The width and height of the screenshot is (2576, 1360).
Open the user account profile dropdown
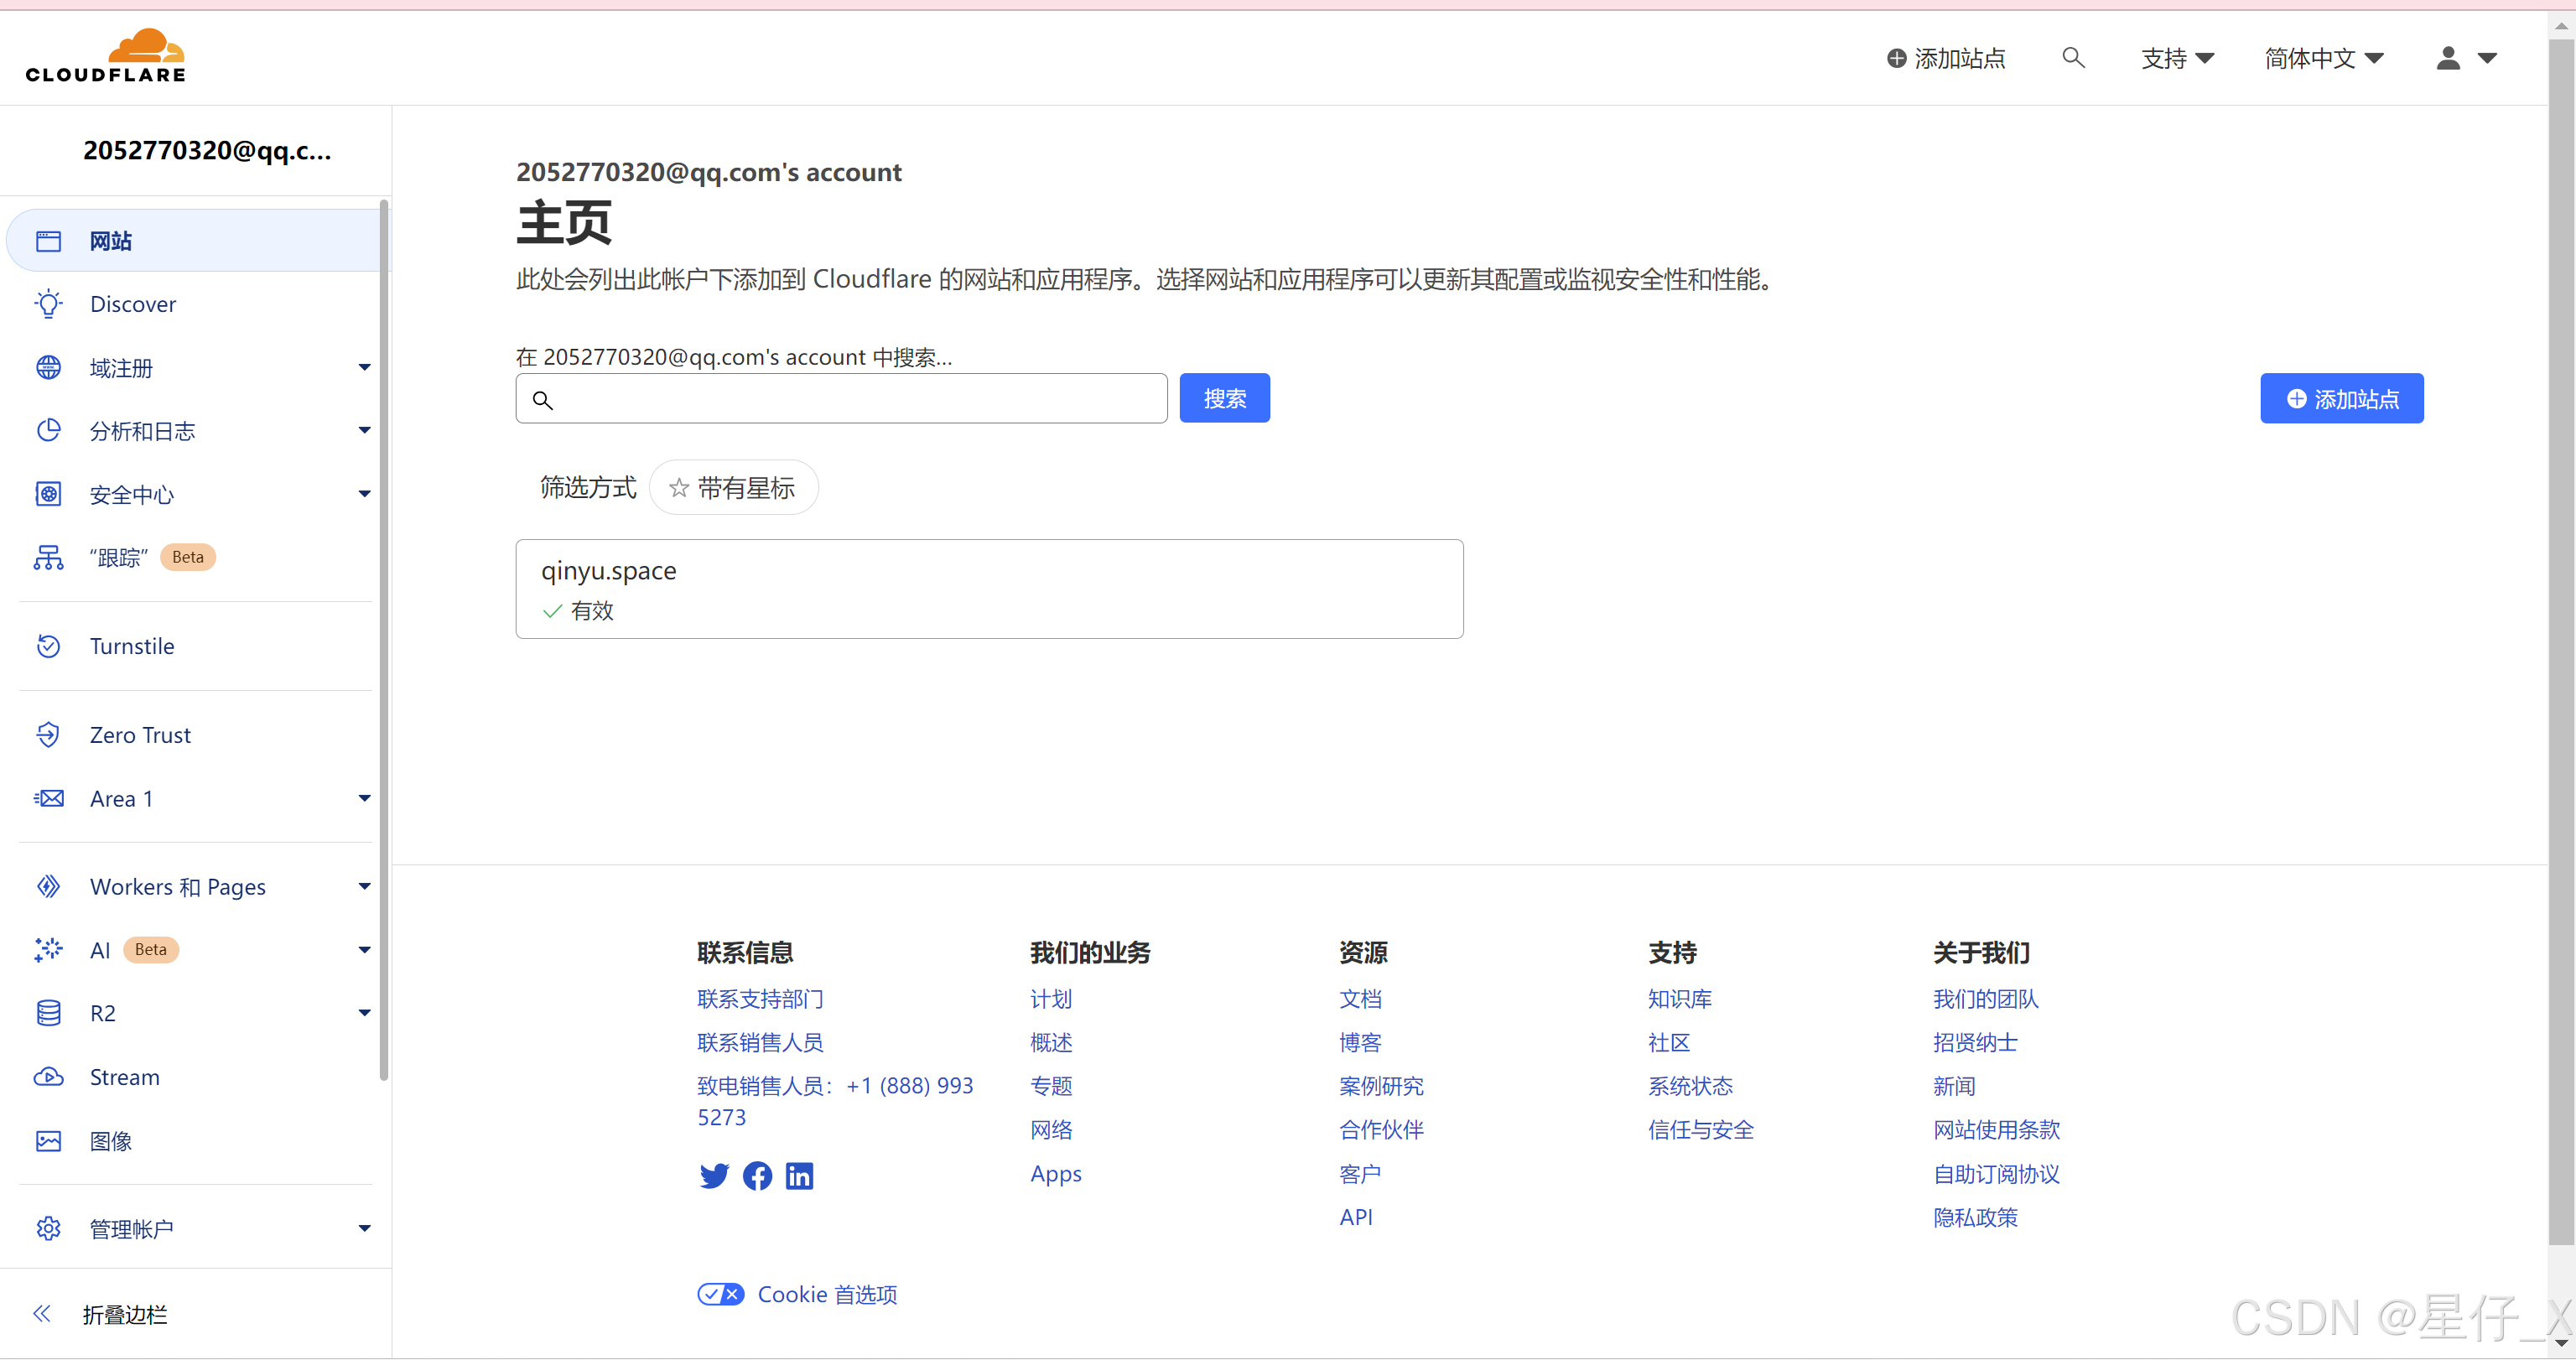coord(2466,58)
